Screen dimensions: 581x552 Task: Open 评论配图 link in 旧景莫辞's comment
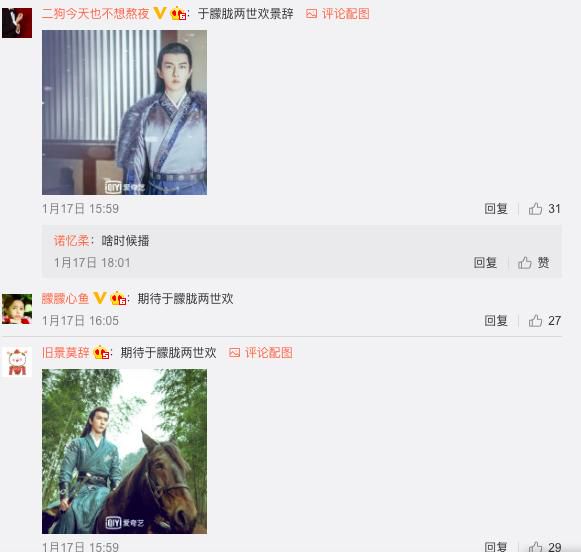(261, 352)
